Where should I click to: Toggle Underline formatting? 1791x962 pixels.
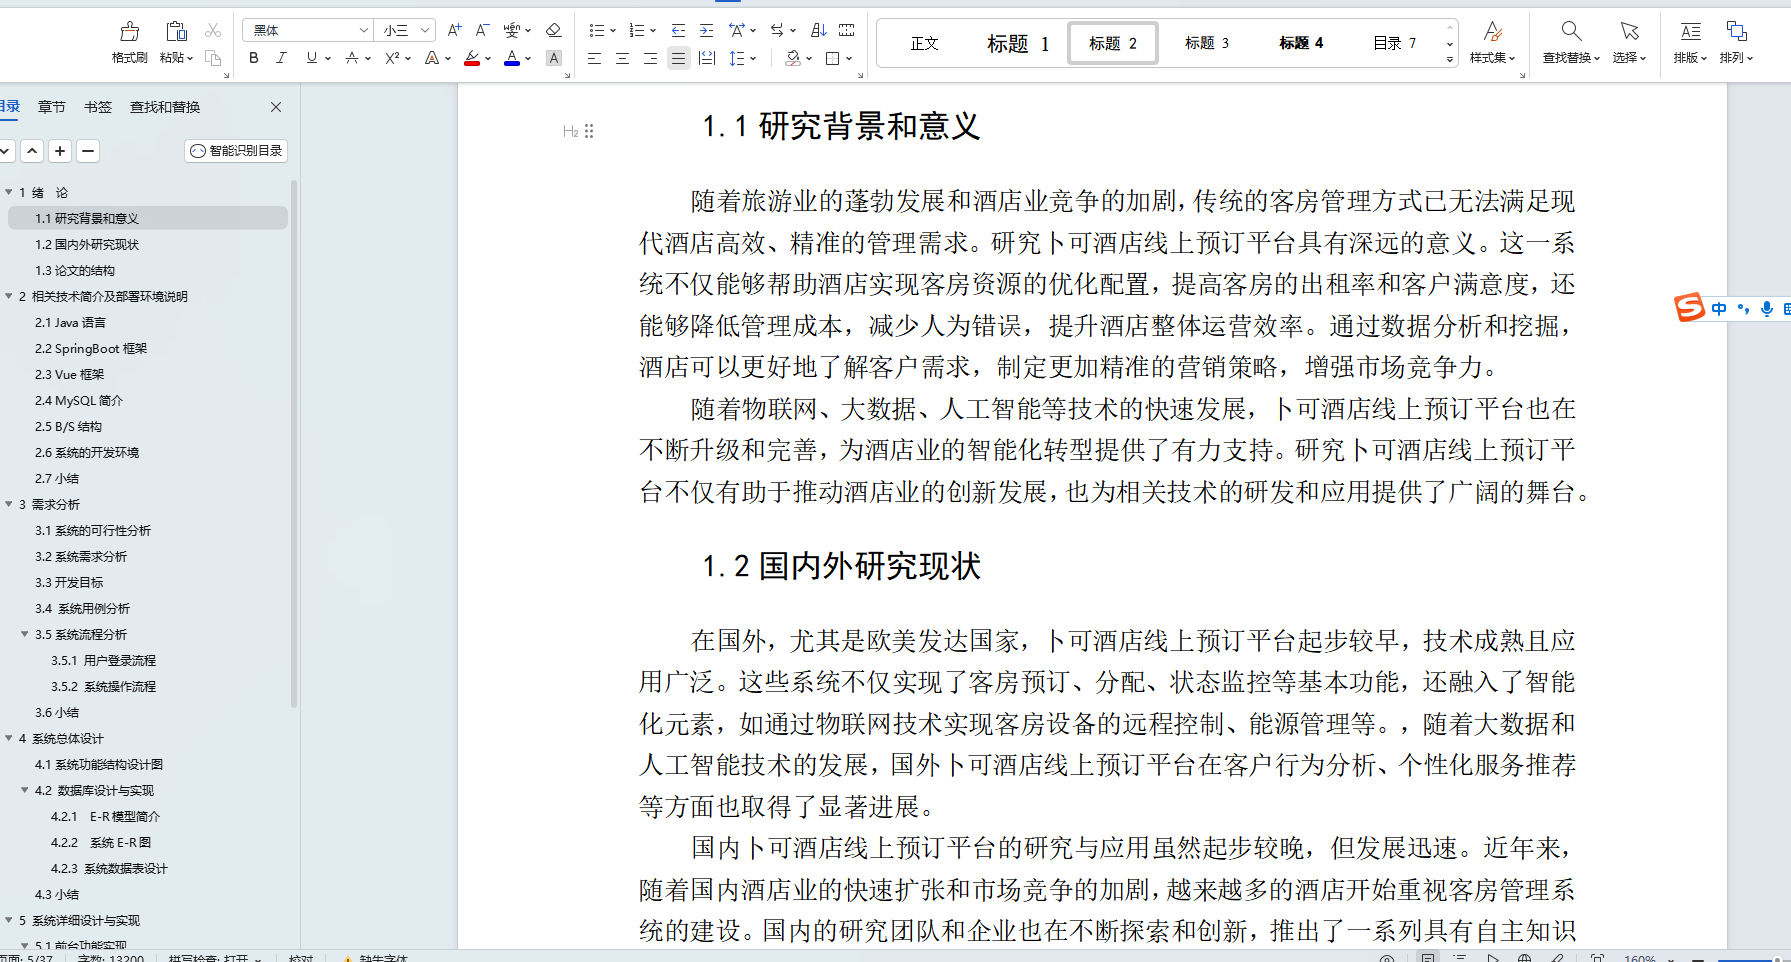coord(312,58)
